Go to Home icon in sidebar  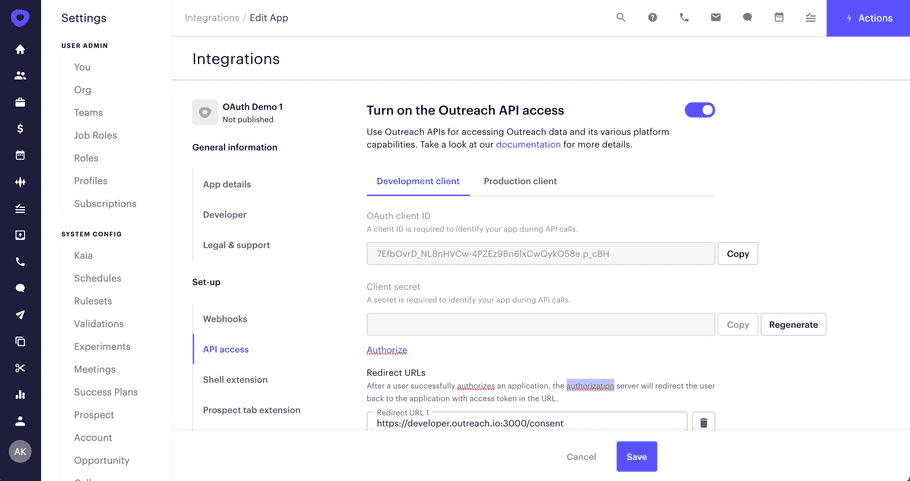[x=20, y=49]
